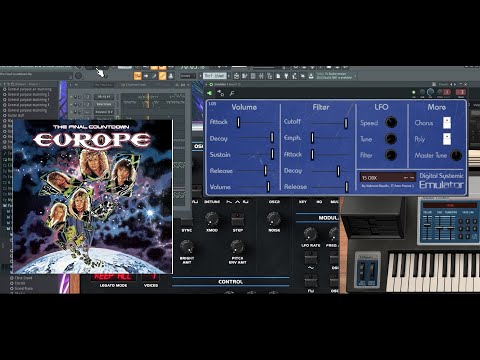Click the first mixer track number box in Channel rack
This screenshot has height=360, width=480.
(x=88, y=97)
